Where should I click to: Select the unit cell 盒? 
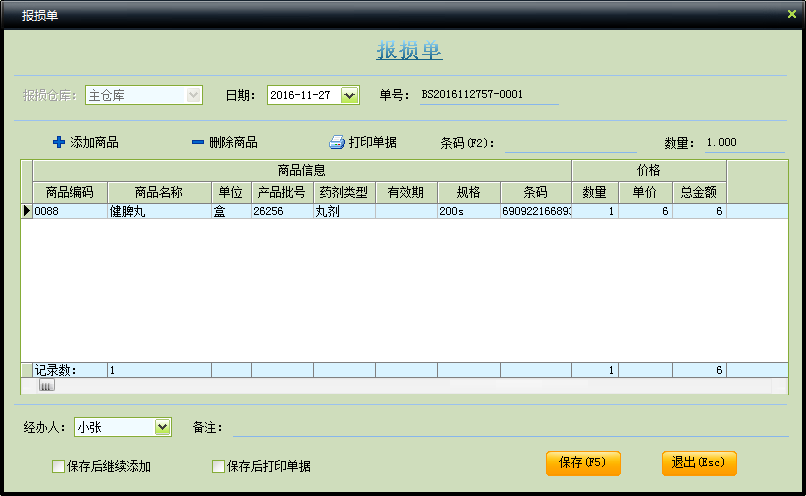(231, 211)
